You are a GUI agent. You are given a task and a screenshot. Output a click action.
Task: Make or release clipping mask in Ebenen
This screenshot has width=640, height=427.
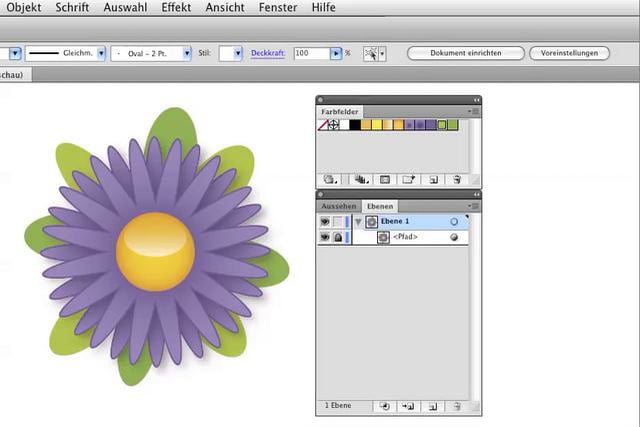click(x=384, y=406)
